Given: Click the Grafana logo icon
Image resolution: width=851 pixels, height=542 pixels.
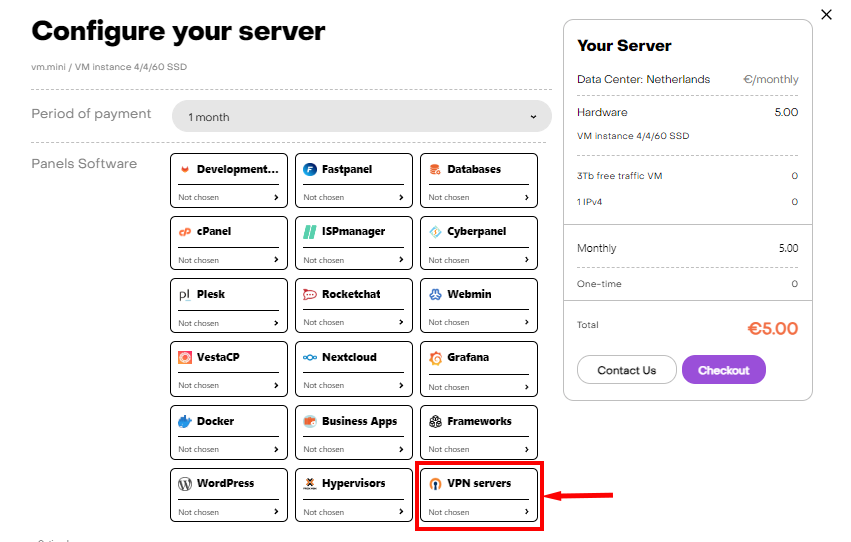Looking at the screenshot, I should tap(435, 358).
